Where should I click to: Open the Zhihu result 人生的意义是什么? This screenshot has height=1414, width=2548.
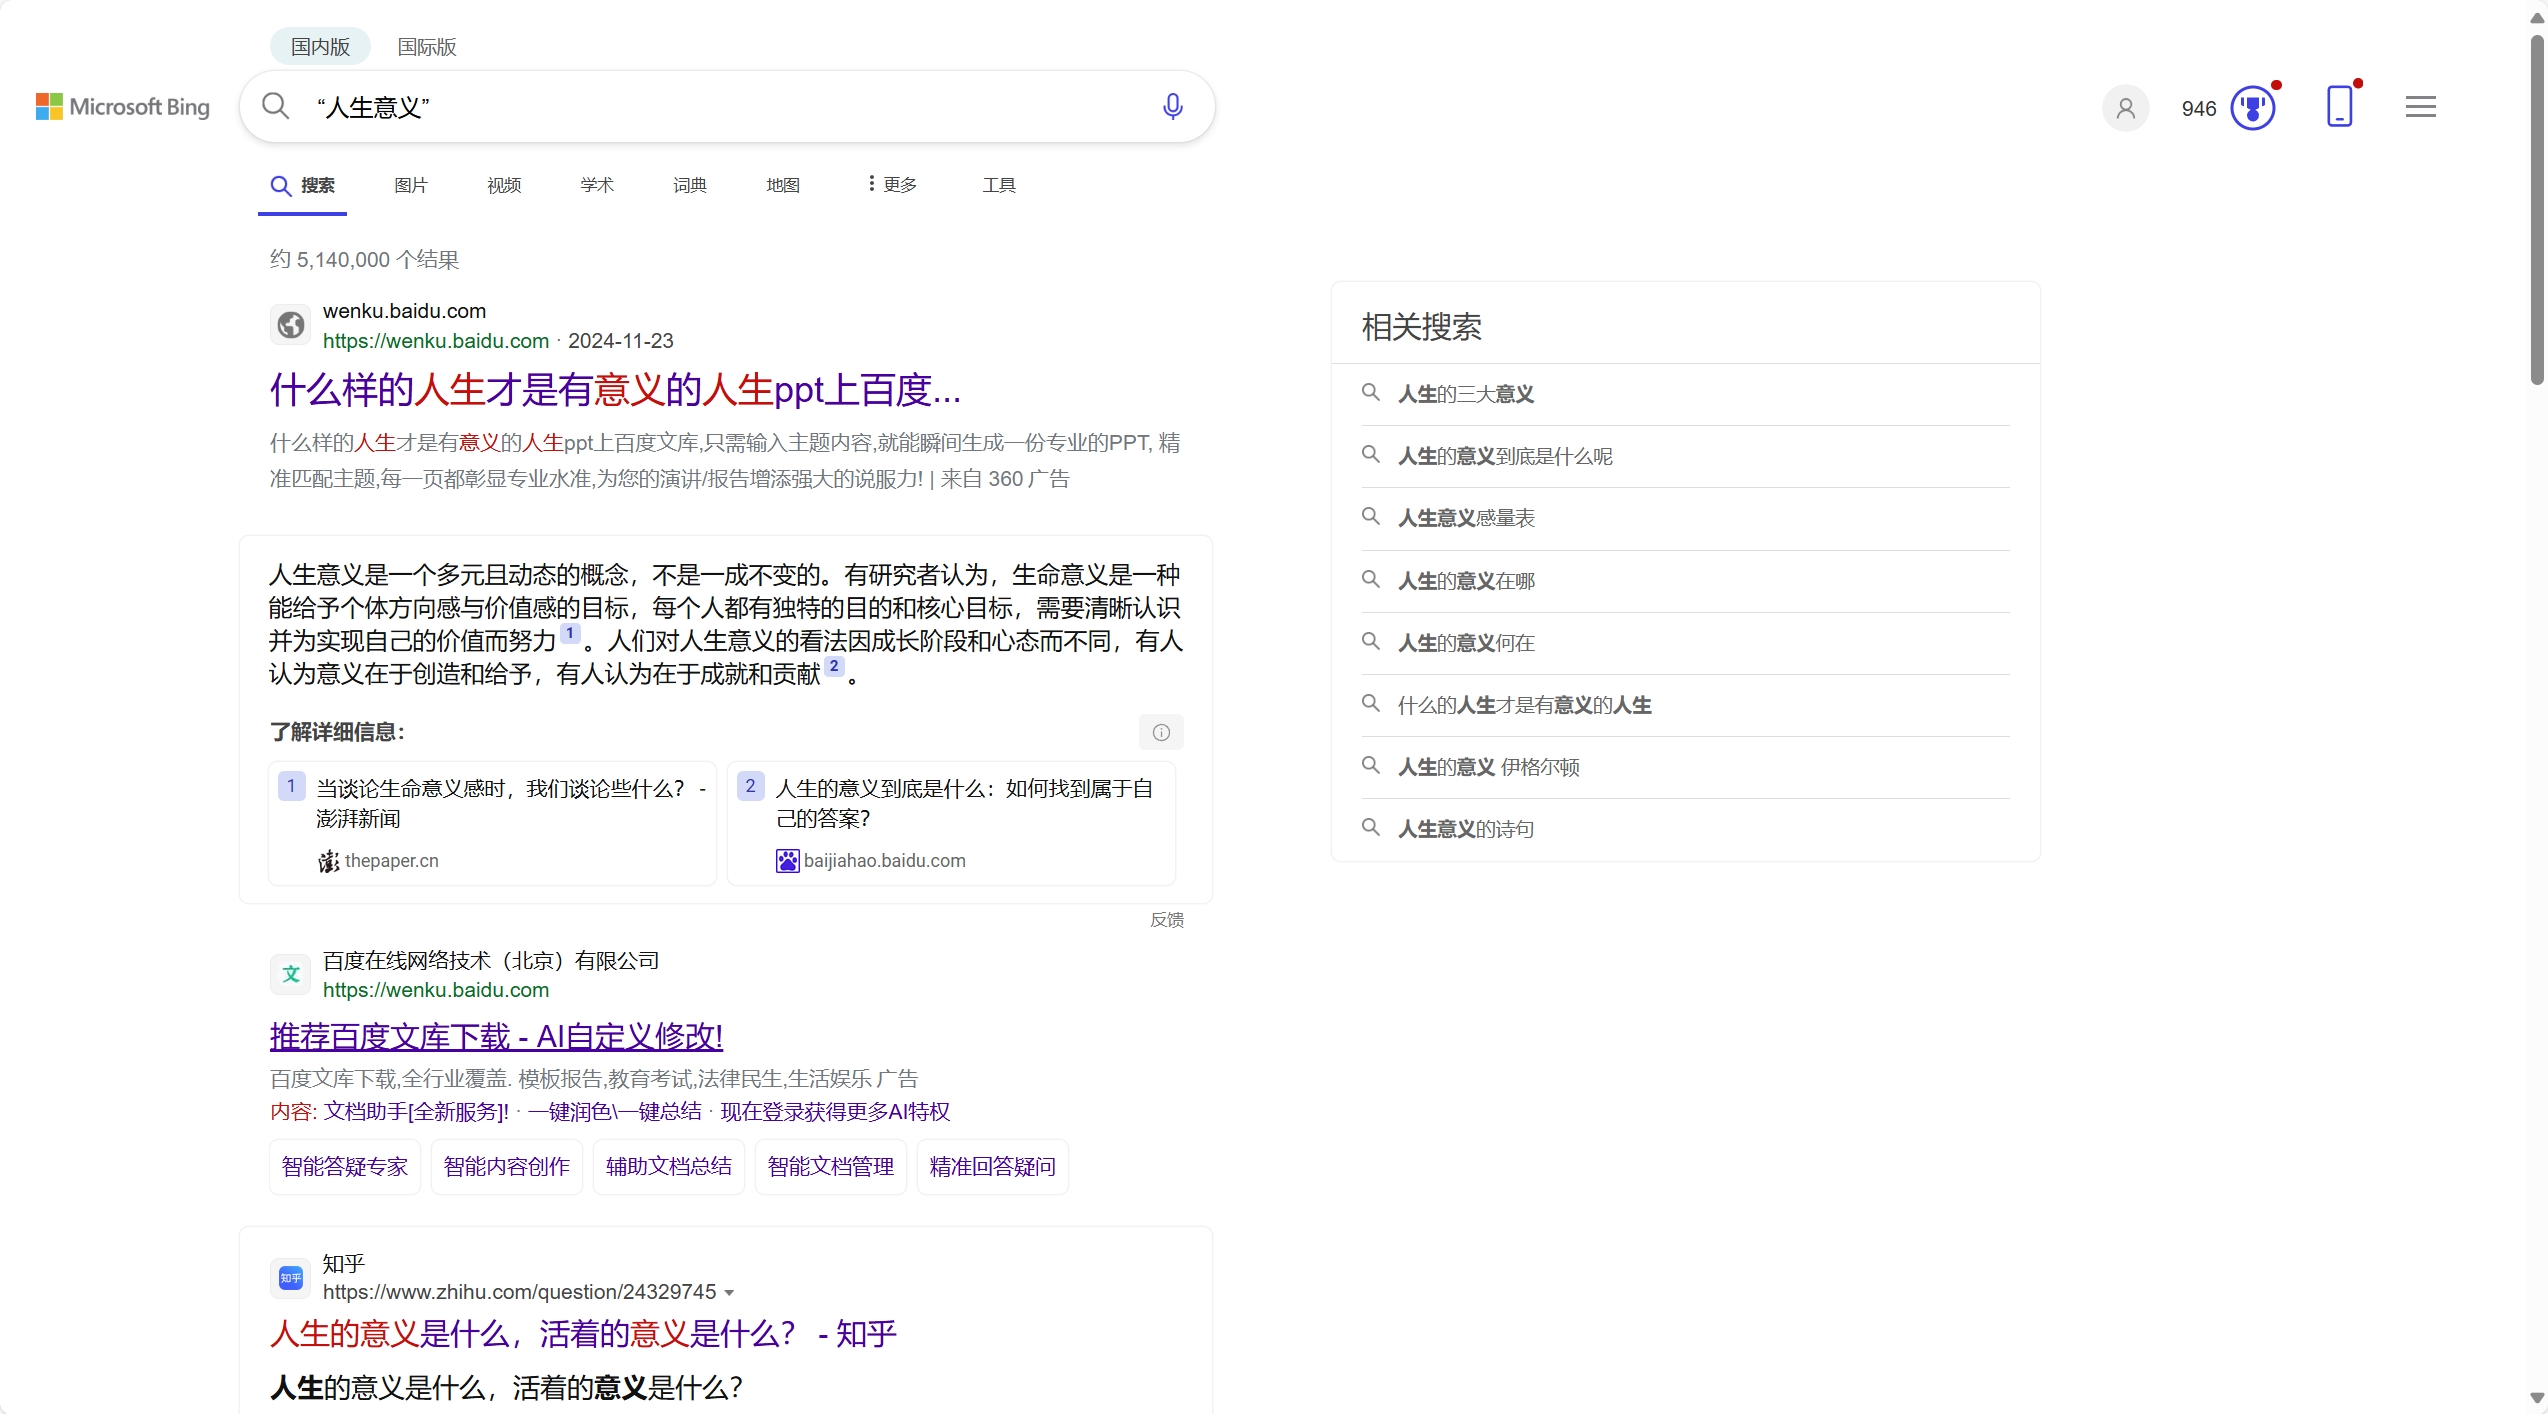[x=583, y=1334]
